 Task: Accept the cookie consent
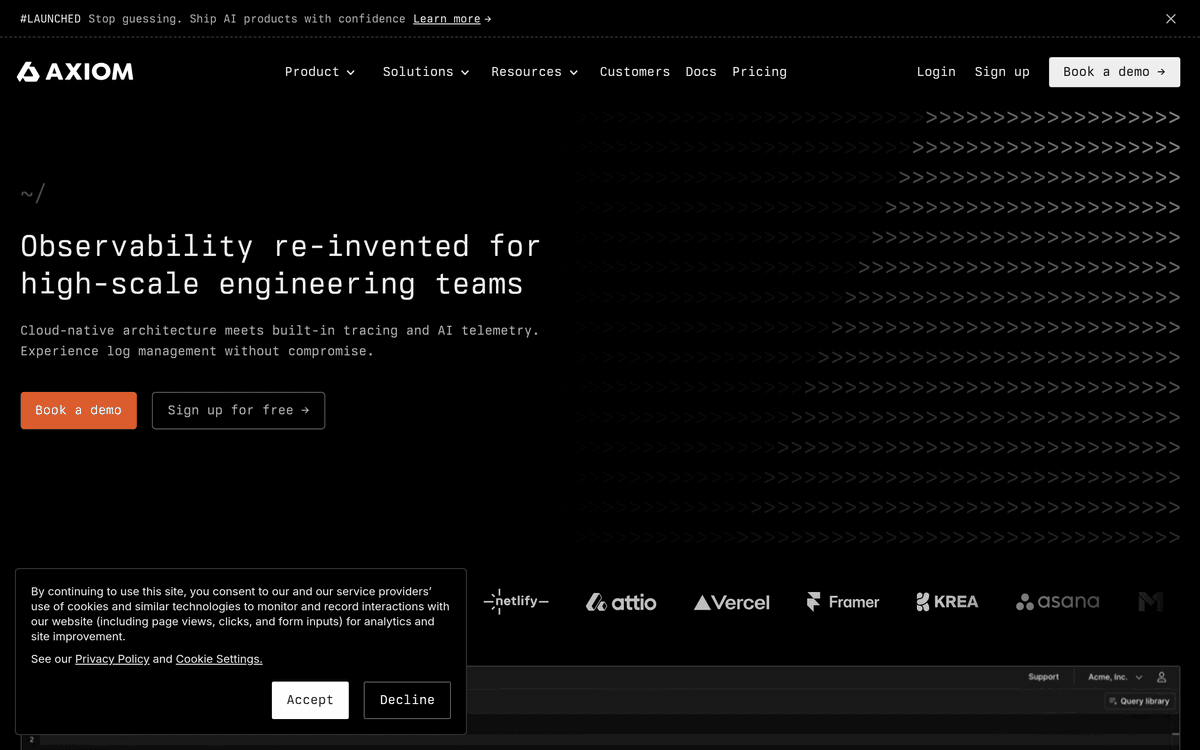(310, 700)
